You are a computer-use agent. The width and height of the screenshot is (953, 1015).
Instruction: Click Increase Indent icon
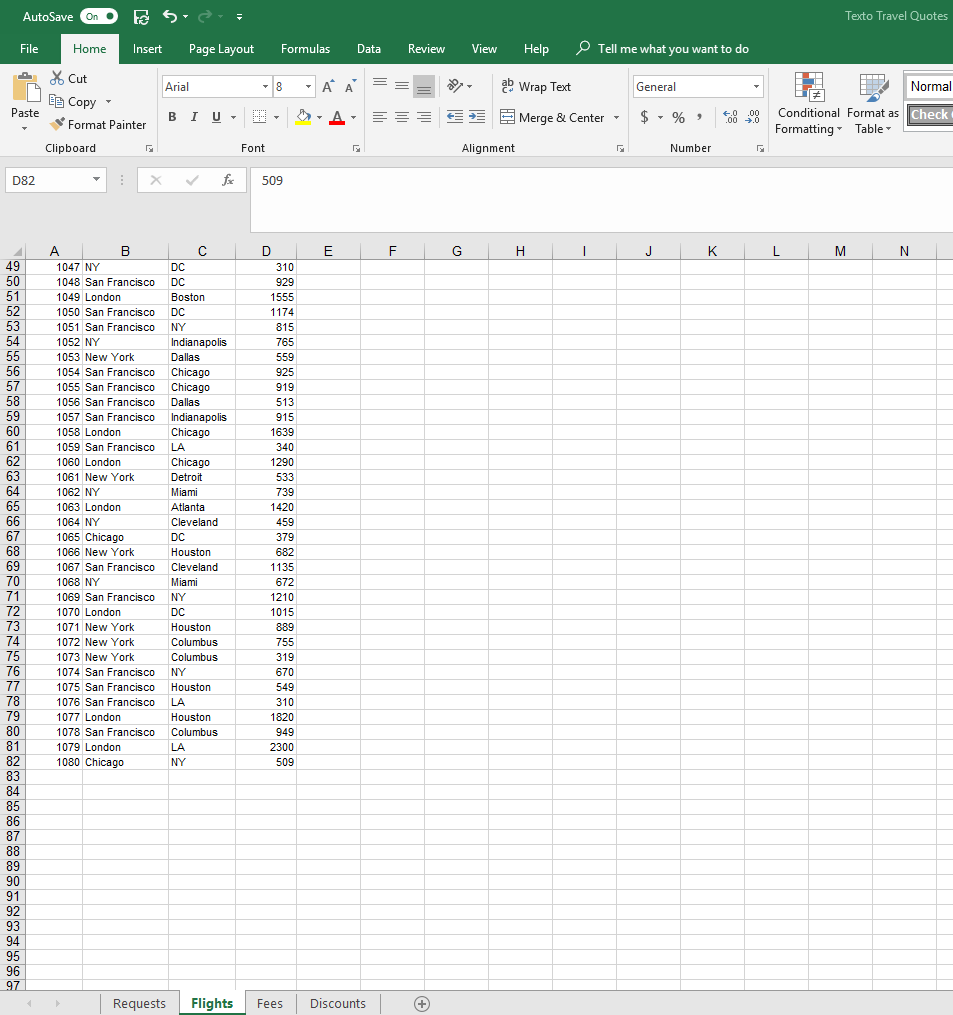[477, 117]
